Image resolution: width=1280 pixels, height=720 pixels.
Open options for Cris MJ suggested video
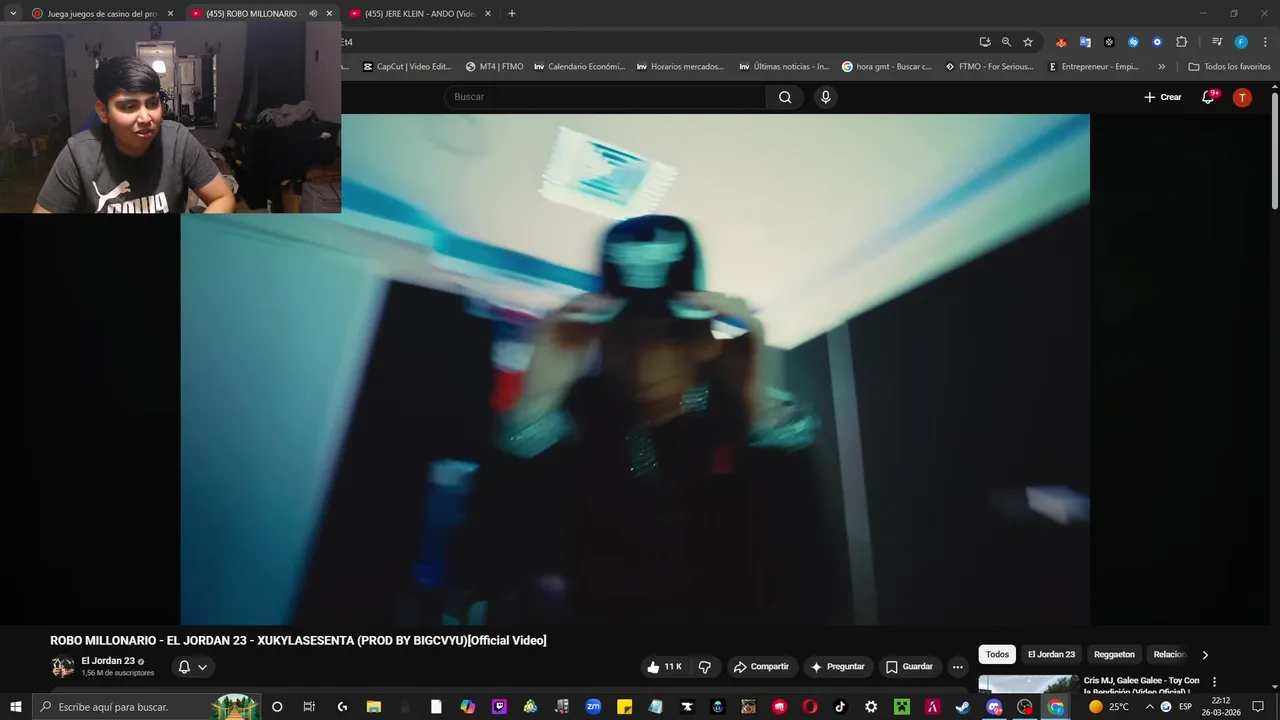tap(1215, 682)
